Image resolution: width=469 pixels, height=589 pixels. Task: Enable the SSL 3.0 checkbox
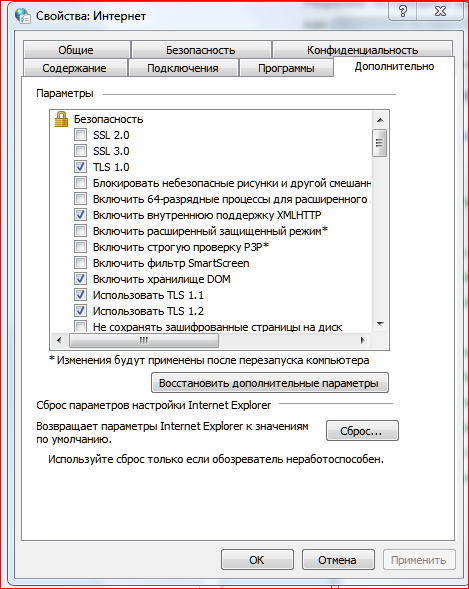coord(80,151)
